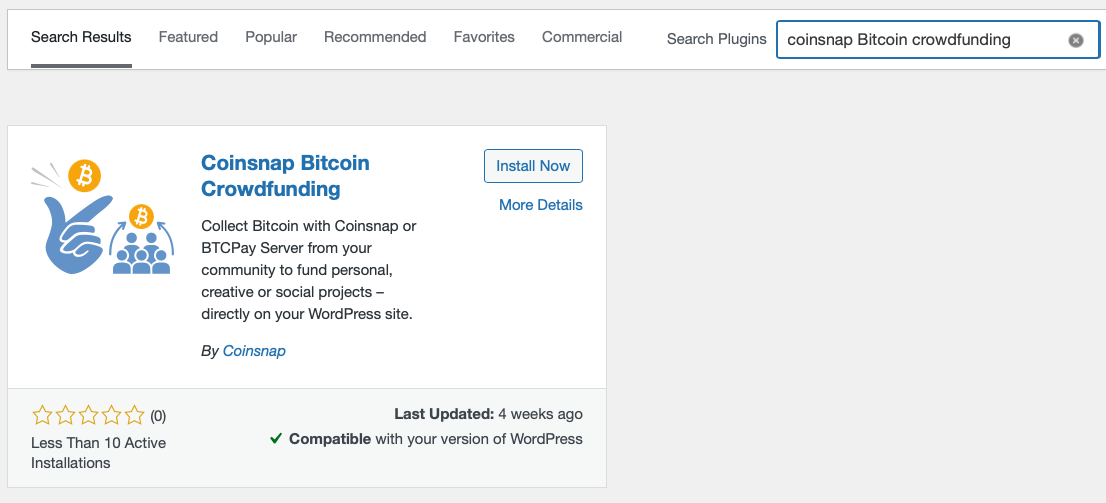Click the fifth rating star
The height and width of the screenshot is (503, 1106).
pyautogui.click(x=134, y=415)
